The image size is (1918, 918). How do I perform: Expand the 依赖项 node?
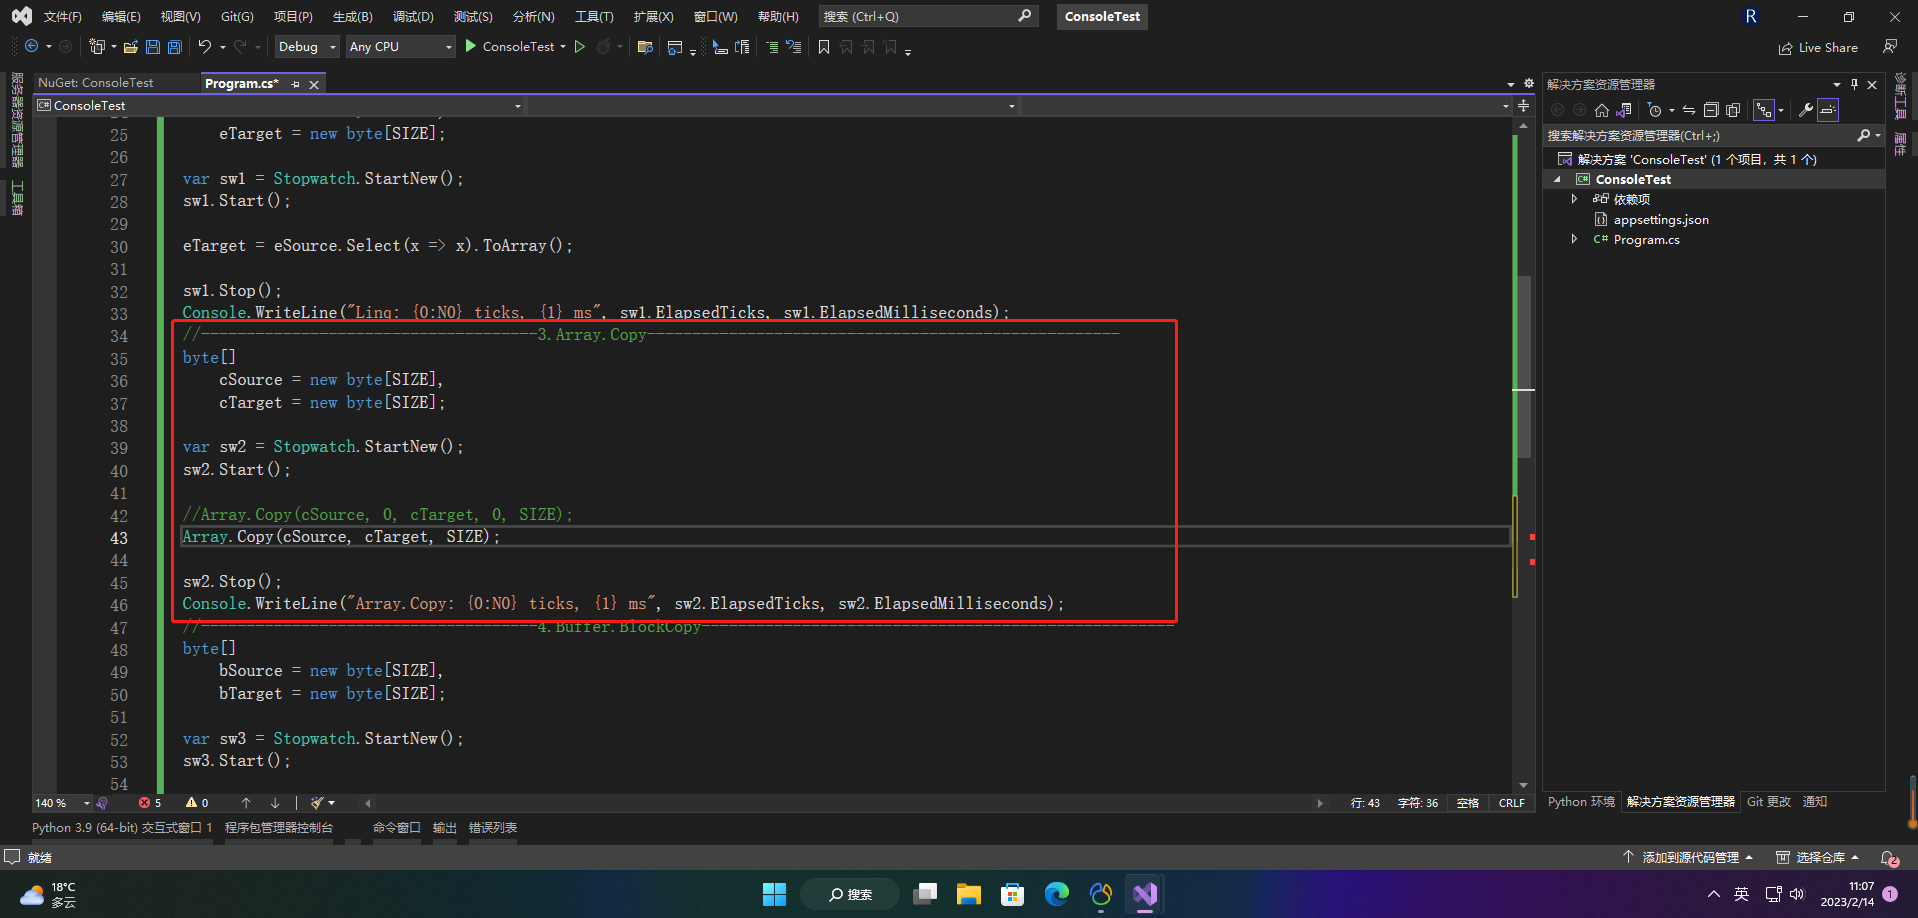click(1574, 199)
